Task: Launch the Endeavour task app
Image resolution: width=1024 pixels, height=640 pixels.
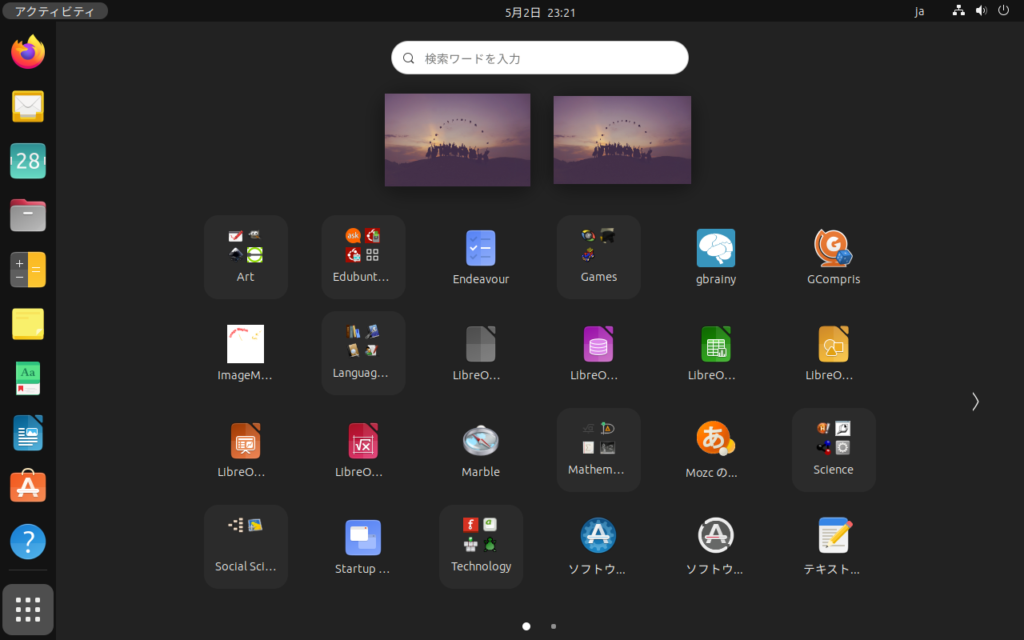Action: pyautogui.click(x=480, y=248)
